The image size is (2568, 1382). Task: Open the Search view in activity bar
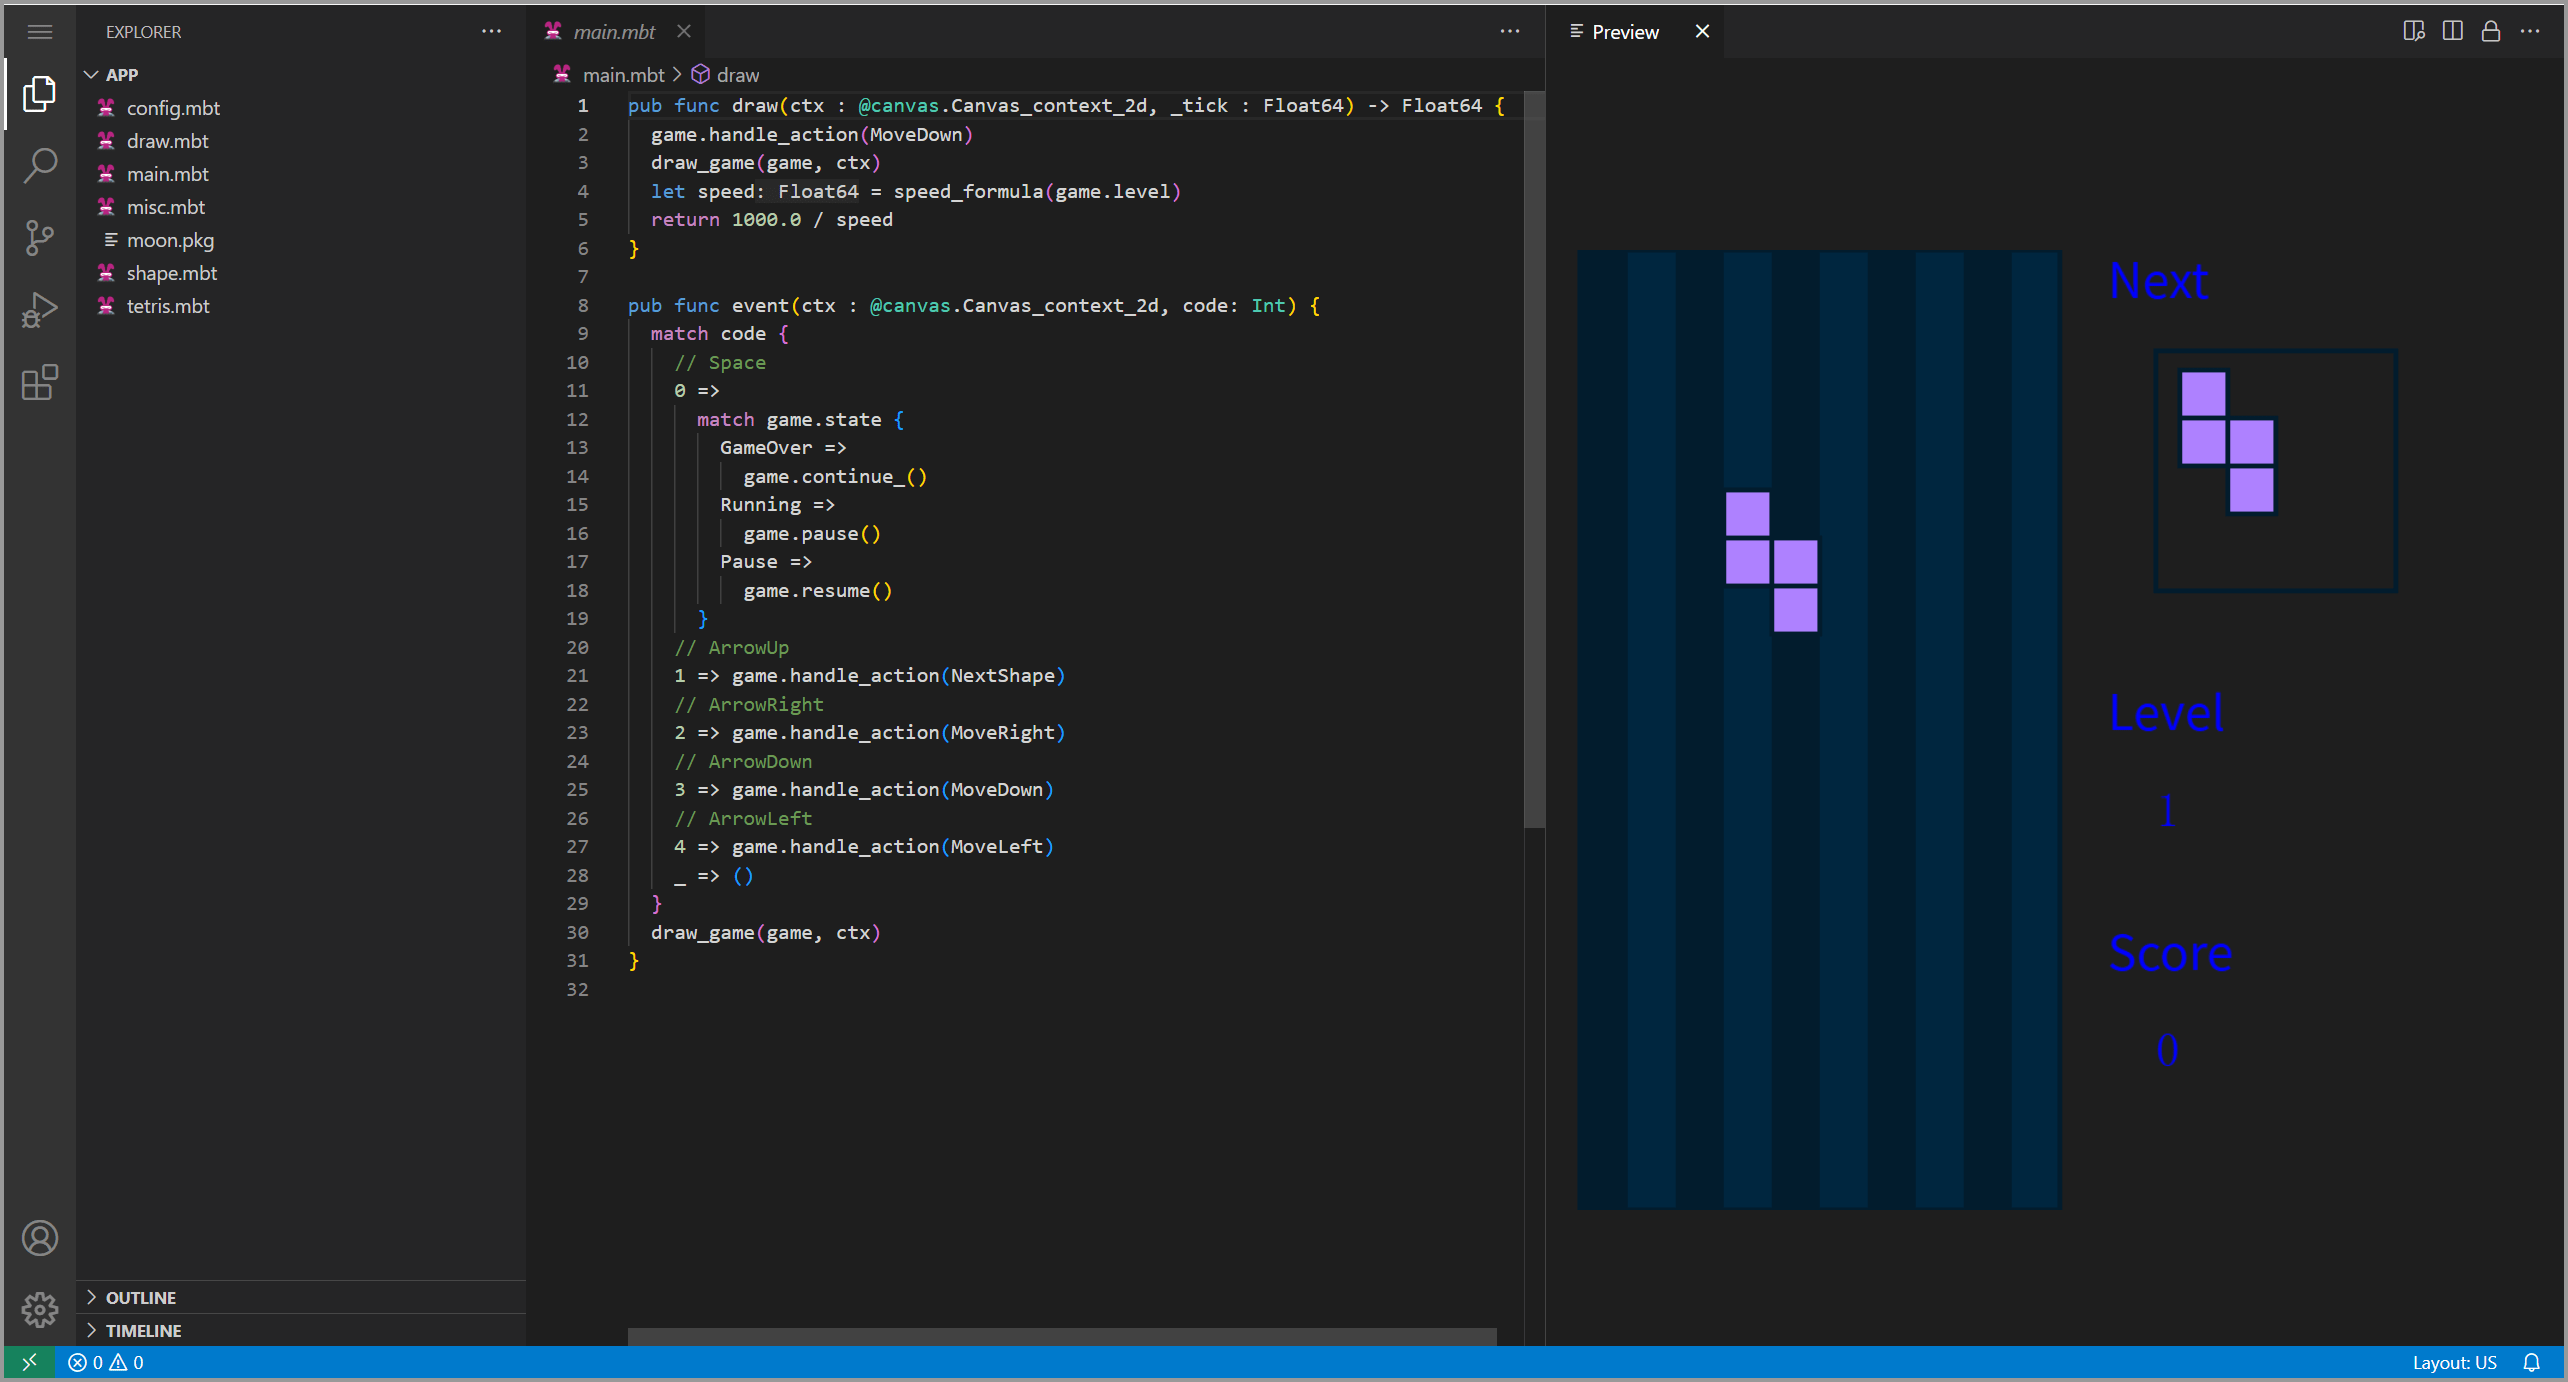(x=40, y=165)
